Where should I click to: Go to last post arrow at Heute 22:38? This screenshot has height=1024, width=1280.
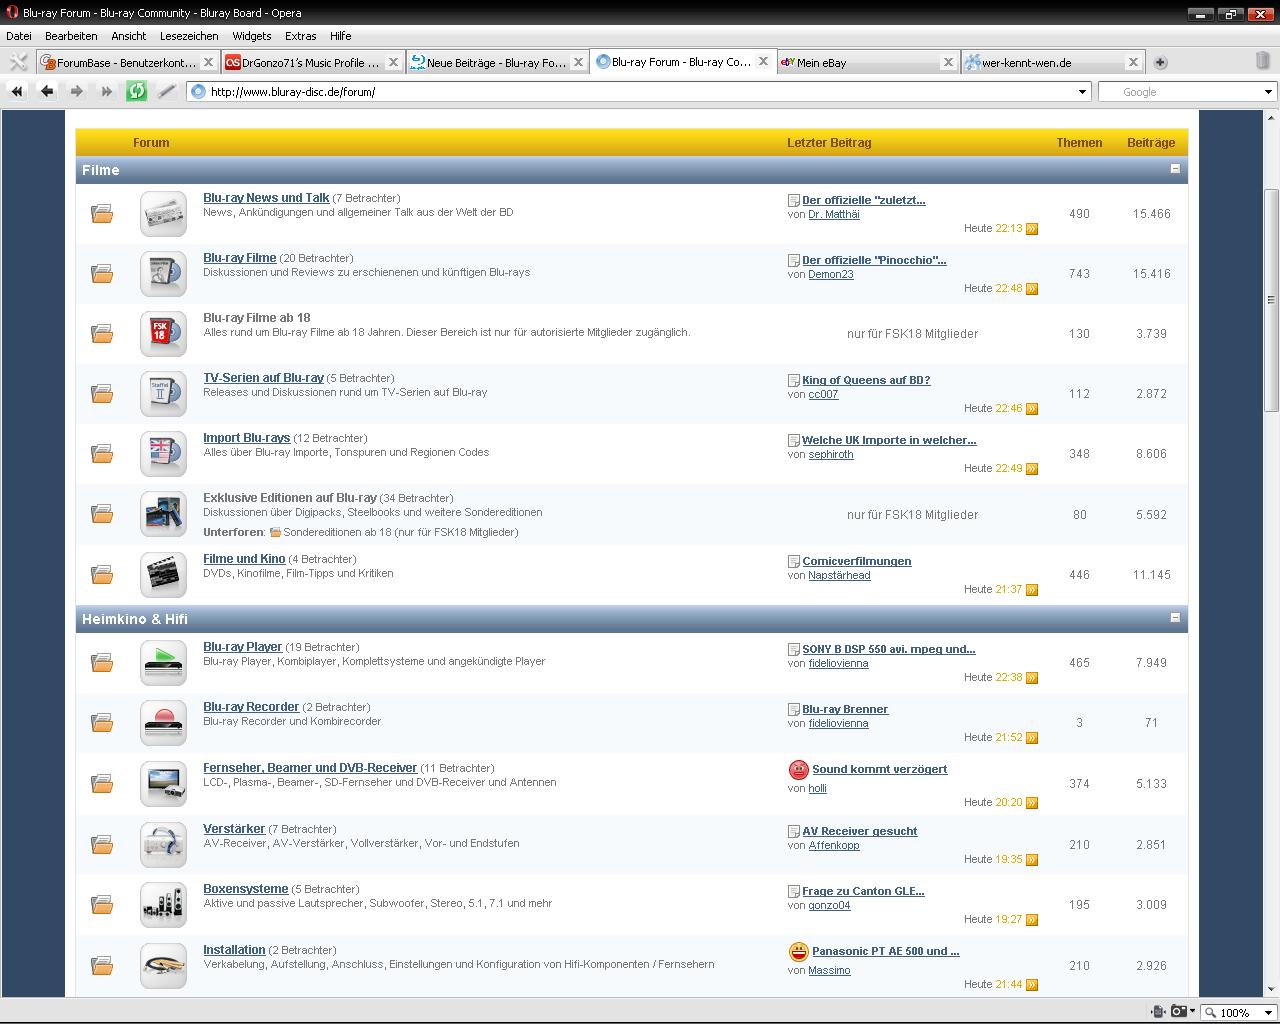pos(1032,678)
